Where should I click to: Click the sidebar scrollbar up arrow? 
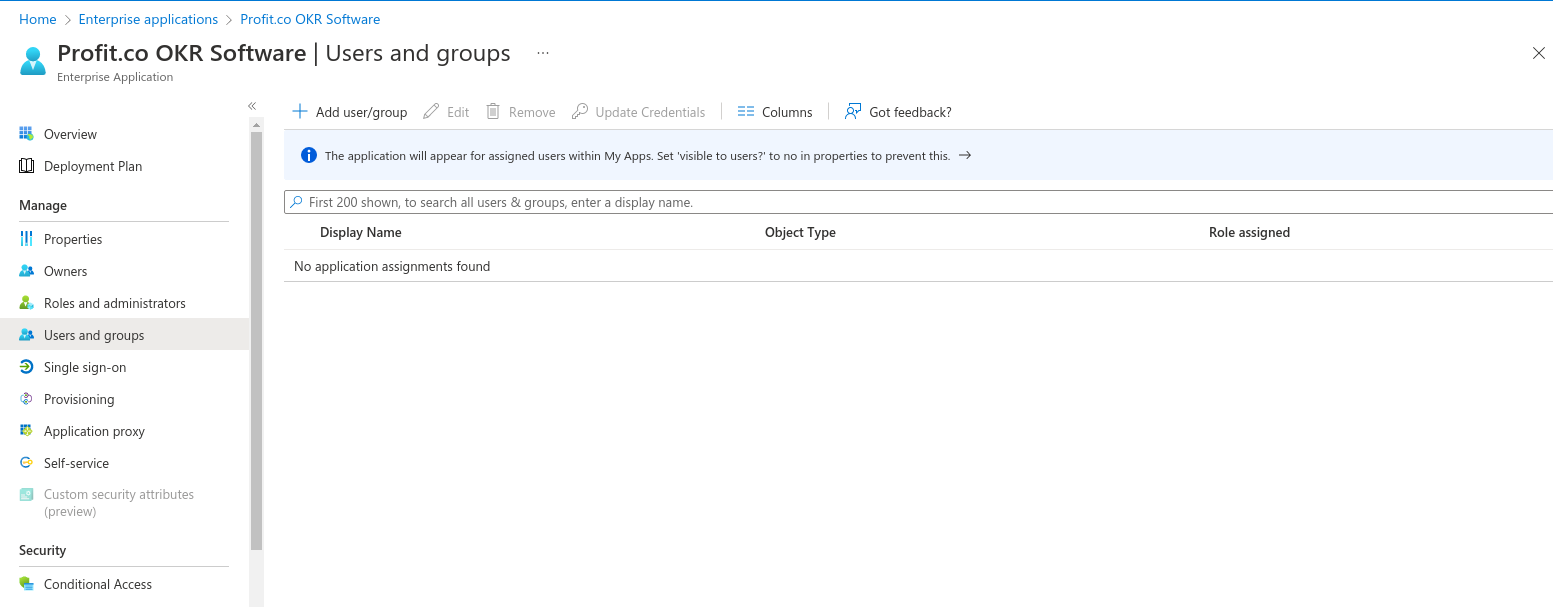click(256, 125)
